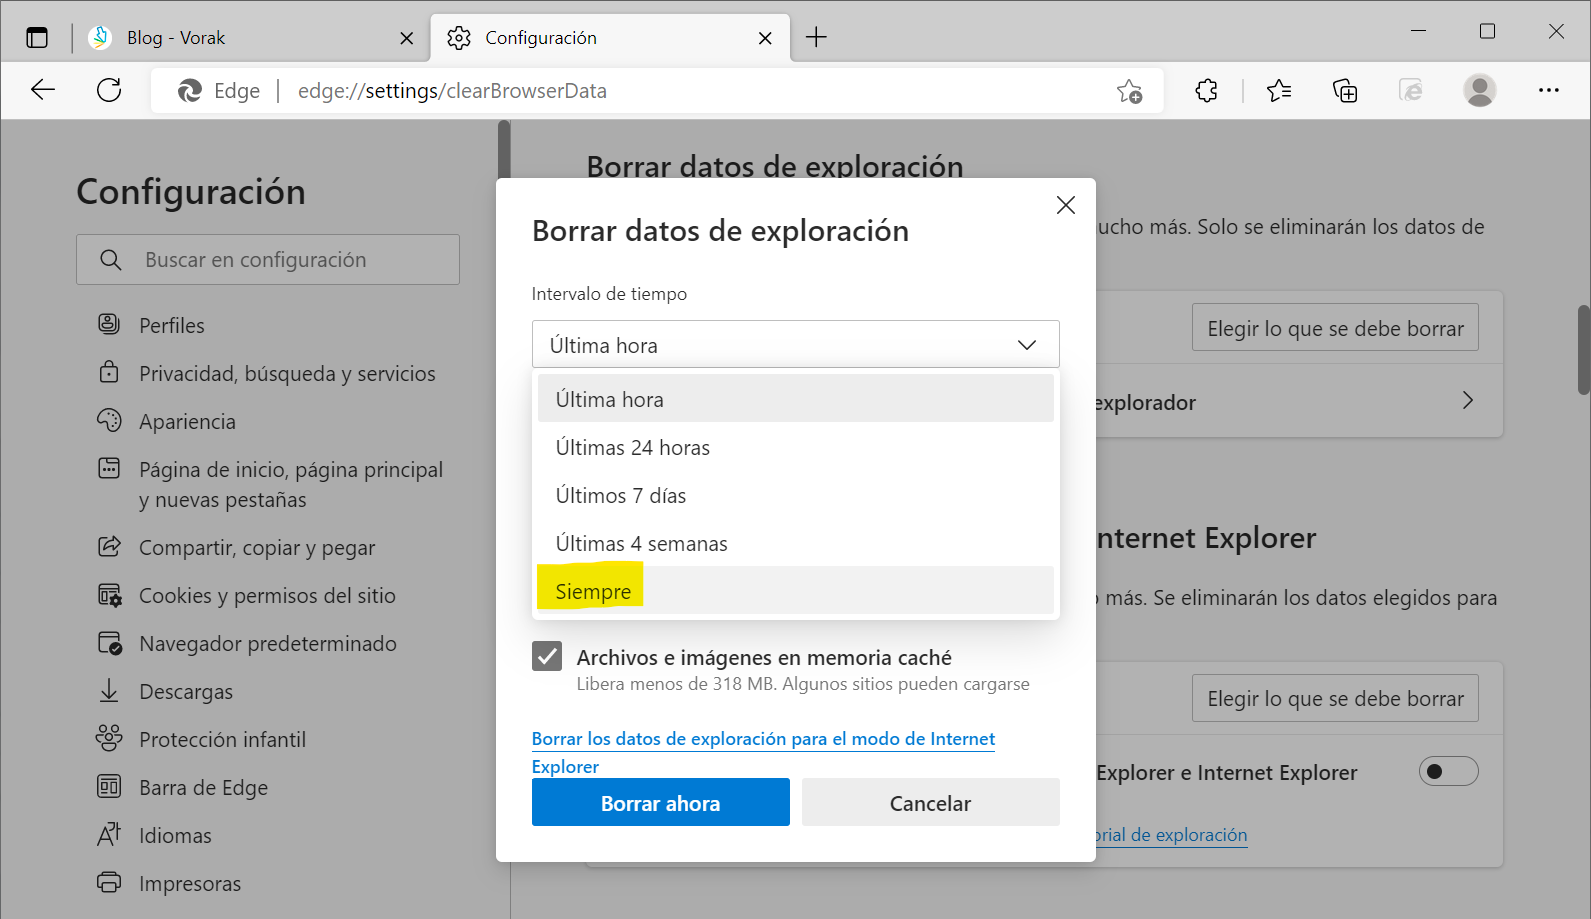Click the Página de inicio sidebar icon

(109, 468)
